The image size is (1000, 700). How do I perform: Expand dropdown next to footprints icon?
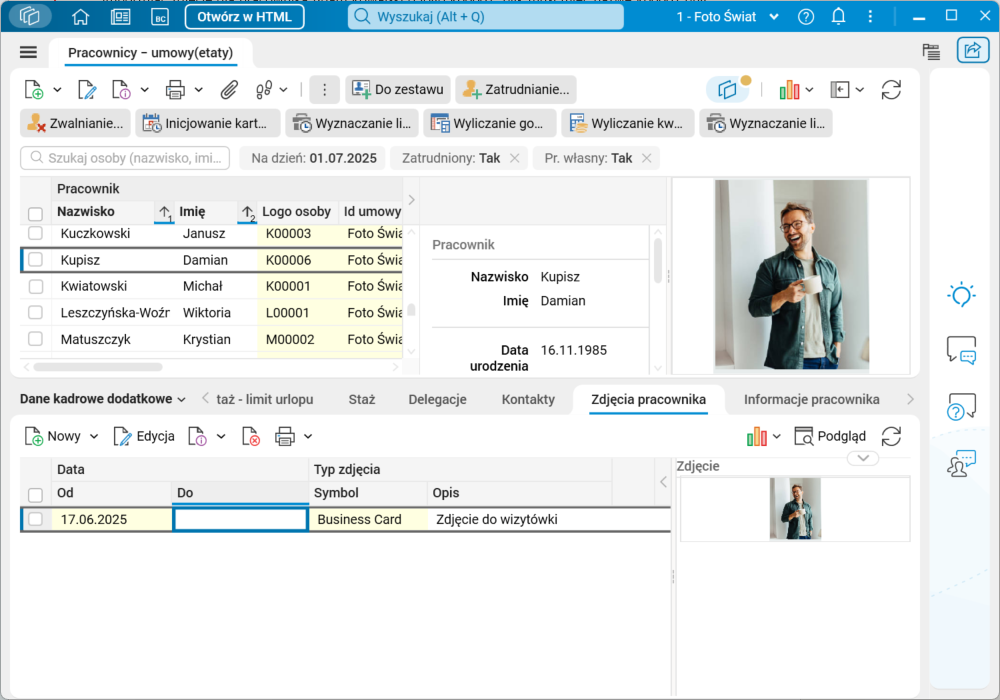point(283,90)
